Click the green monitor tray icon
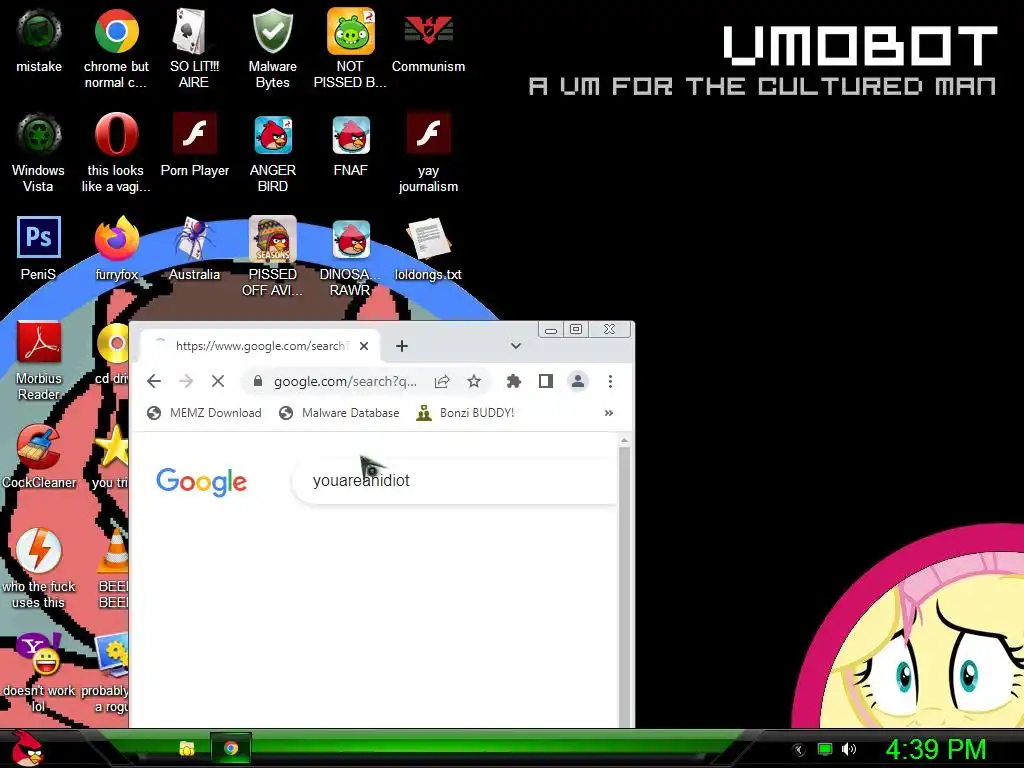The height and width of the screenshot is (768, 1024). pos(825,749)
